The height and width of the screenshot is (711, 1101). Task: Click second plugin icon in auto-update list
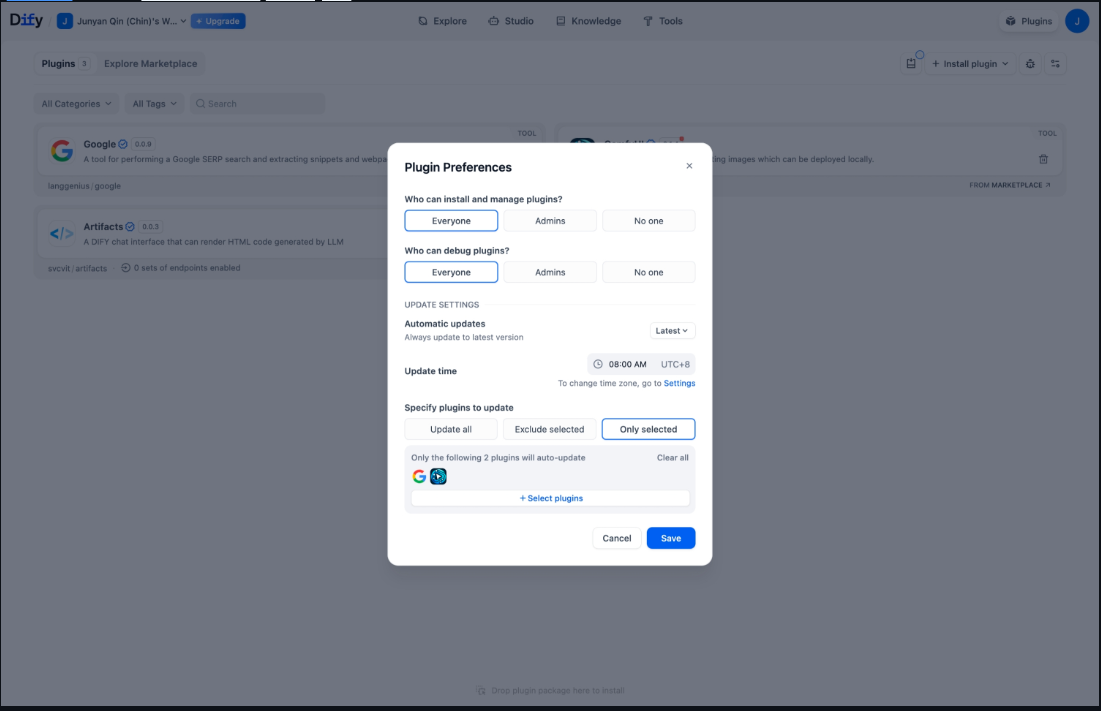(438, 477)
